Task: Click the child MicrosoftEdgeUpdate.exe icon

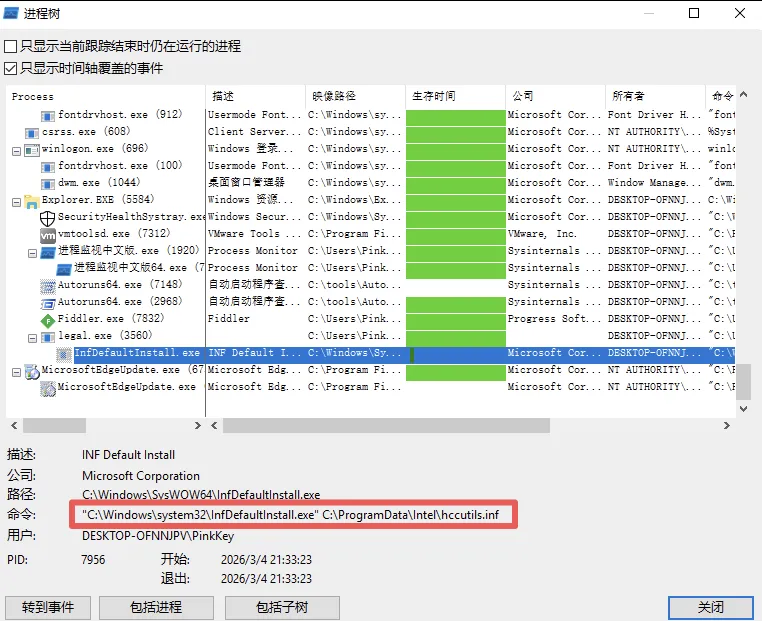Action: pyautogui.click(x=48, y=388)
